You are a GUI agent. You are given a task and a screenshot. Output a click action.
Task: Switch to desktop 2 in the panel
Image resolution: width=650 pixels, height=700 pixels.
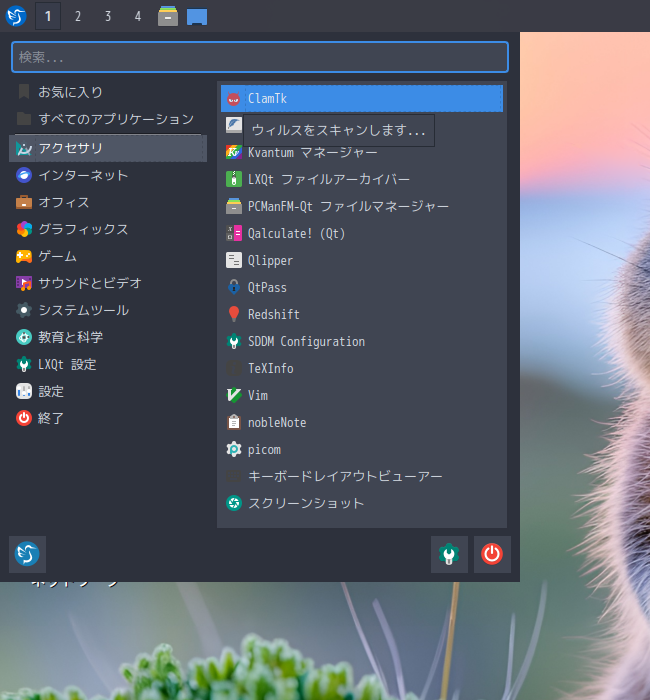78,16
